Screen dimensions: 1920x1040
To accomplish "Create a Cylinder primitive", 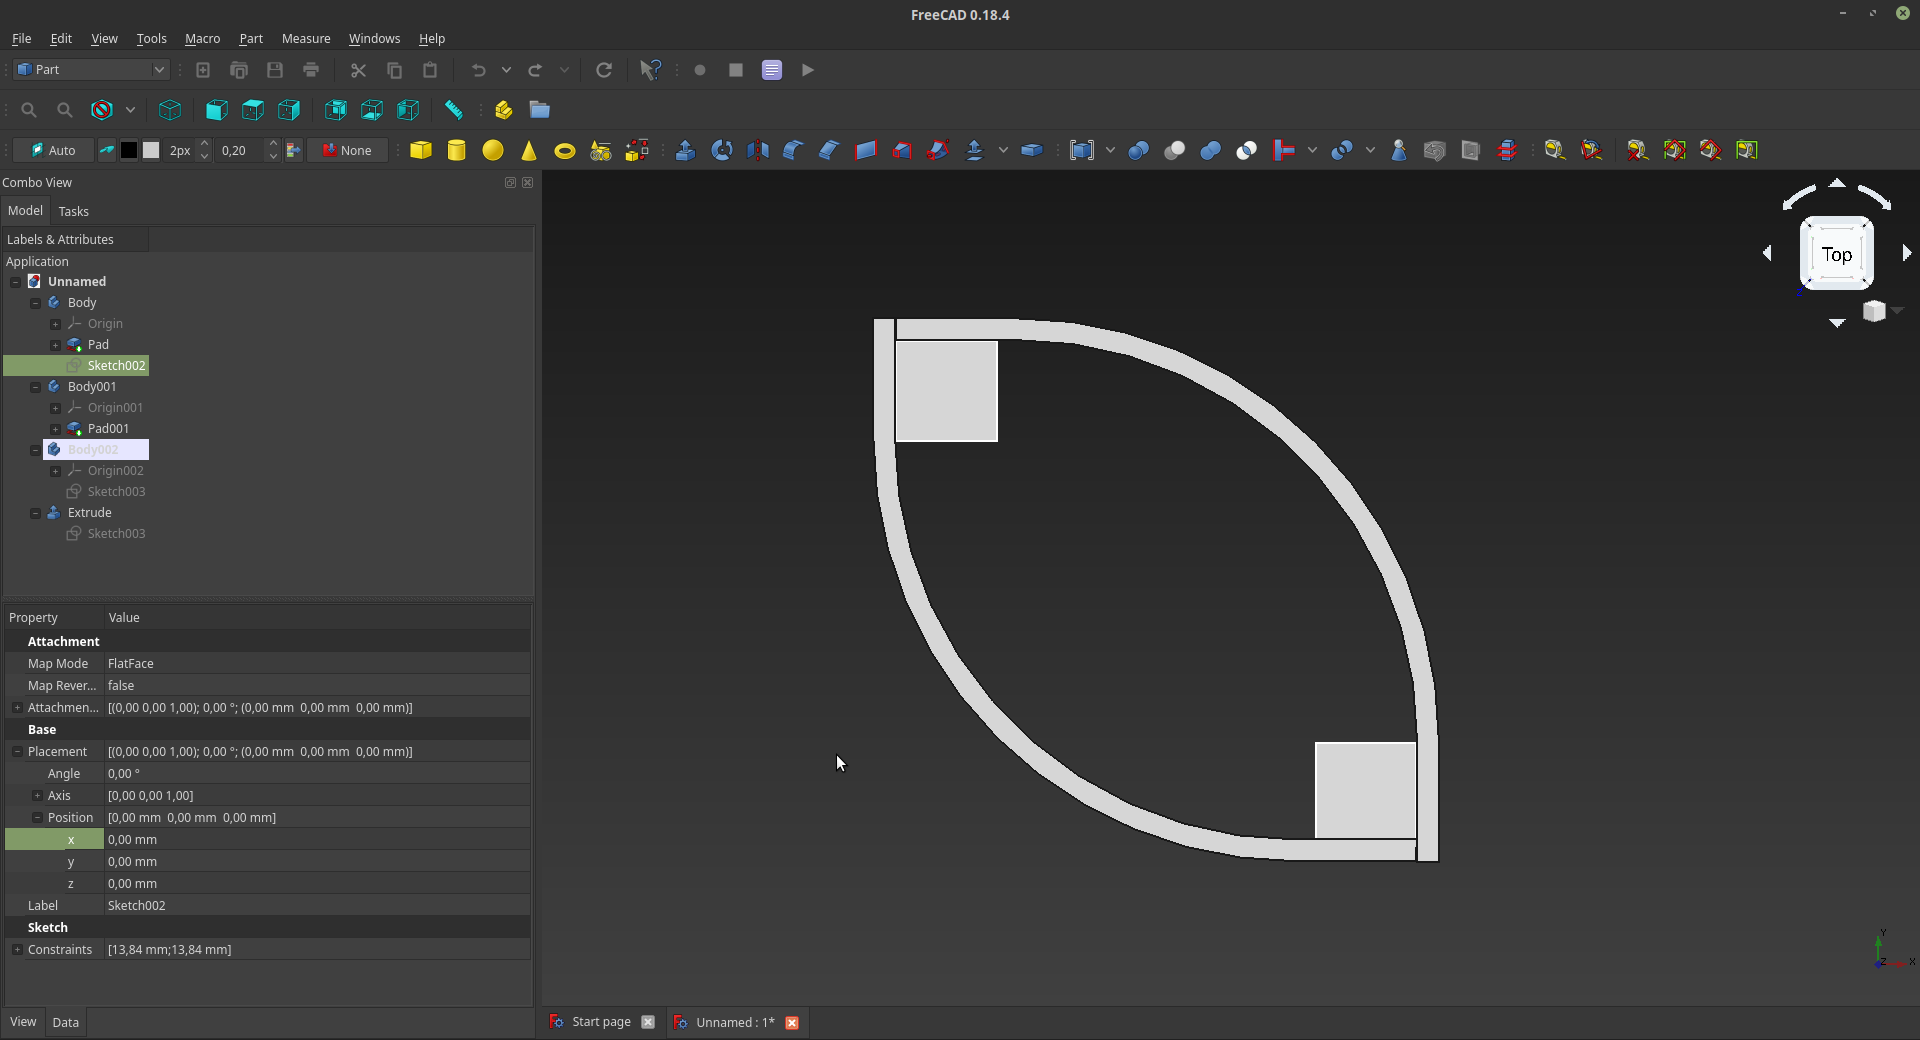I will click(x=457, y=150).
